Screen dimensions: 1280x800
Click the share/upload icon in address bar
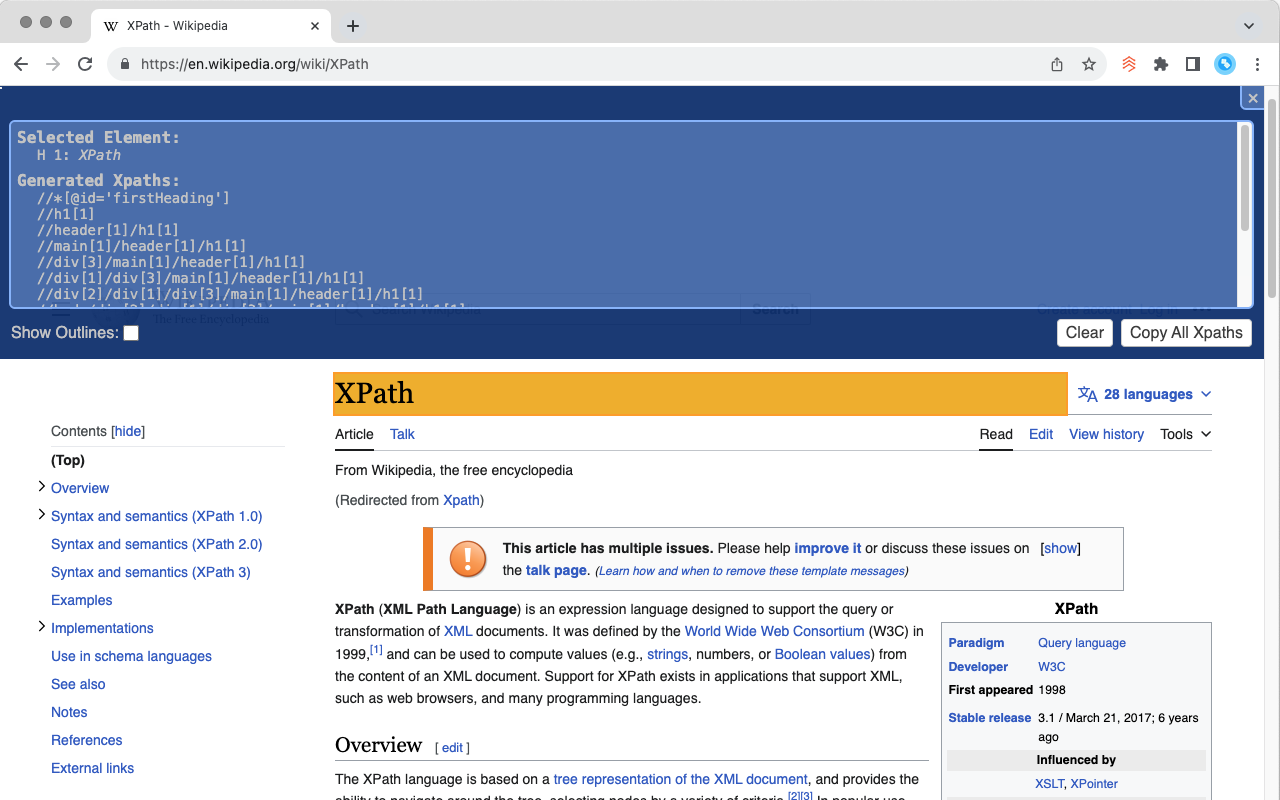pyautogui.click(x=1056, y=63)
